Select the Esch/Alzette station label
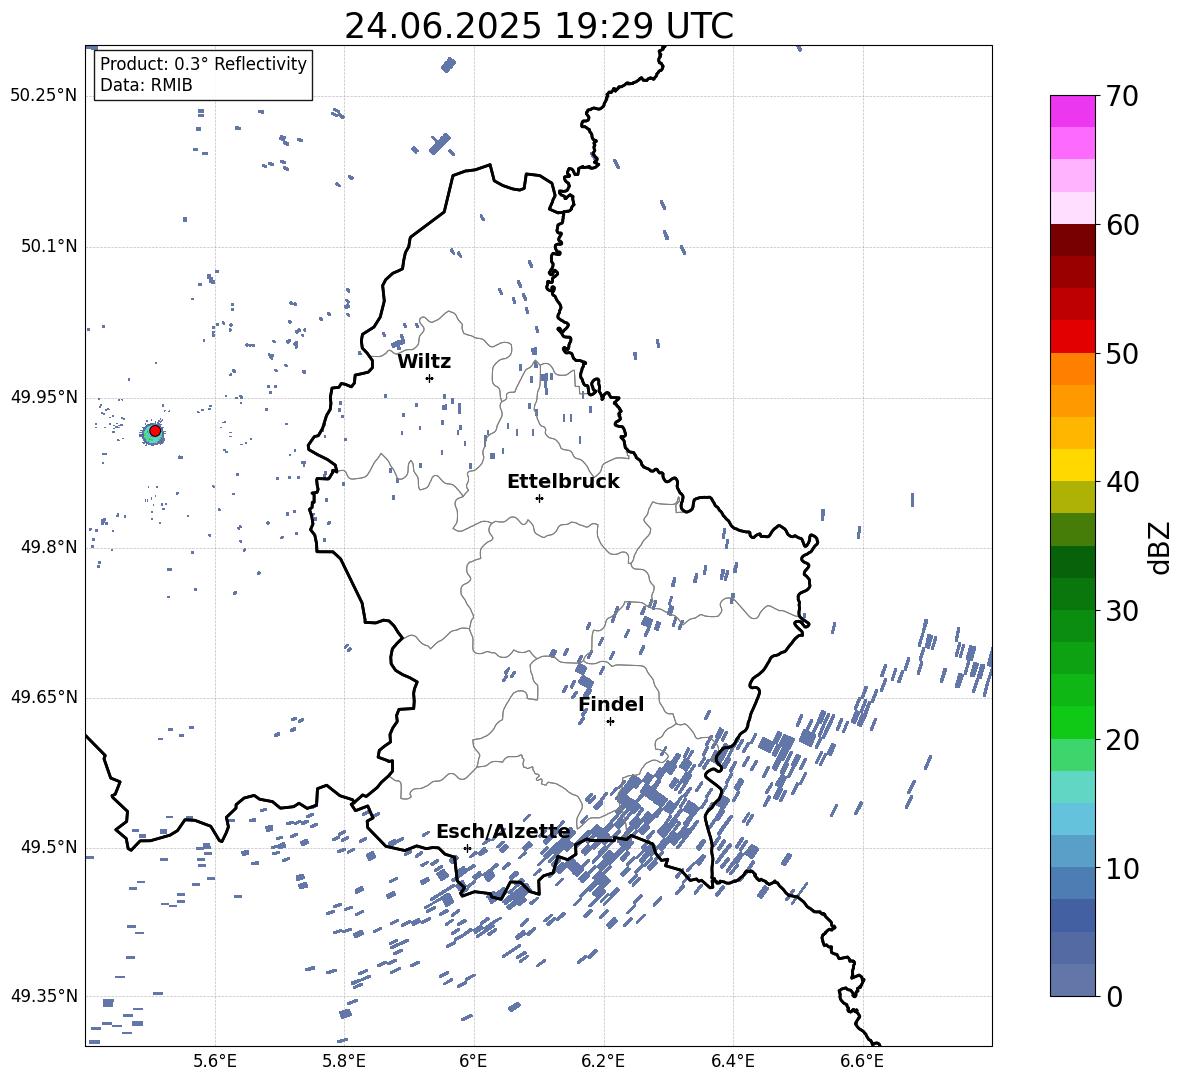The height and width of the screenshot is (1081, 1184). 503,832
